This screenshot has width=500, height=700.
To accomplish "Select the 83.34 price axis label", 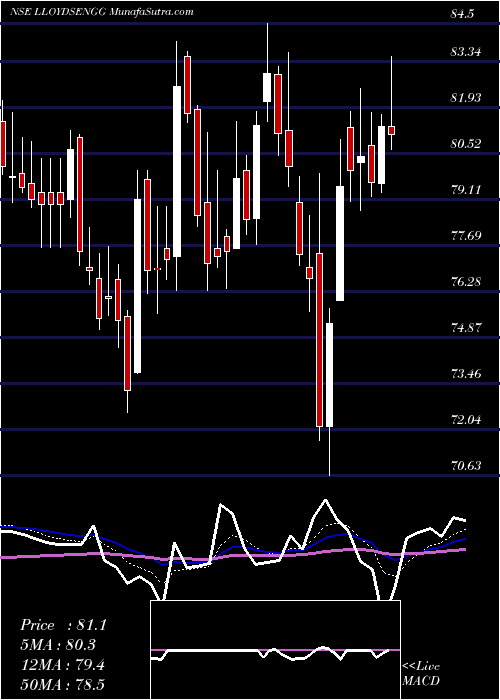I will click(466, 52).
